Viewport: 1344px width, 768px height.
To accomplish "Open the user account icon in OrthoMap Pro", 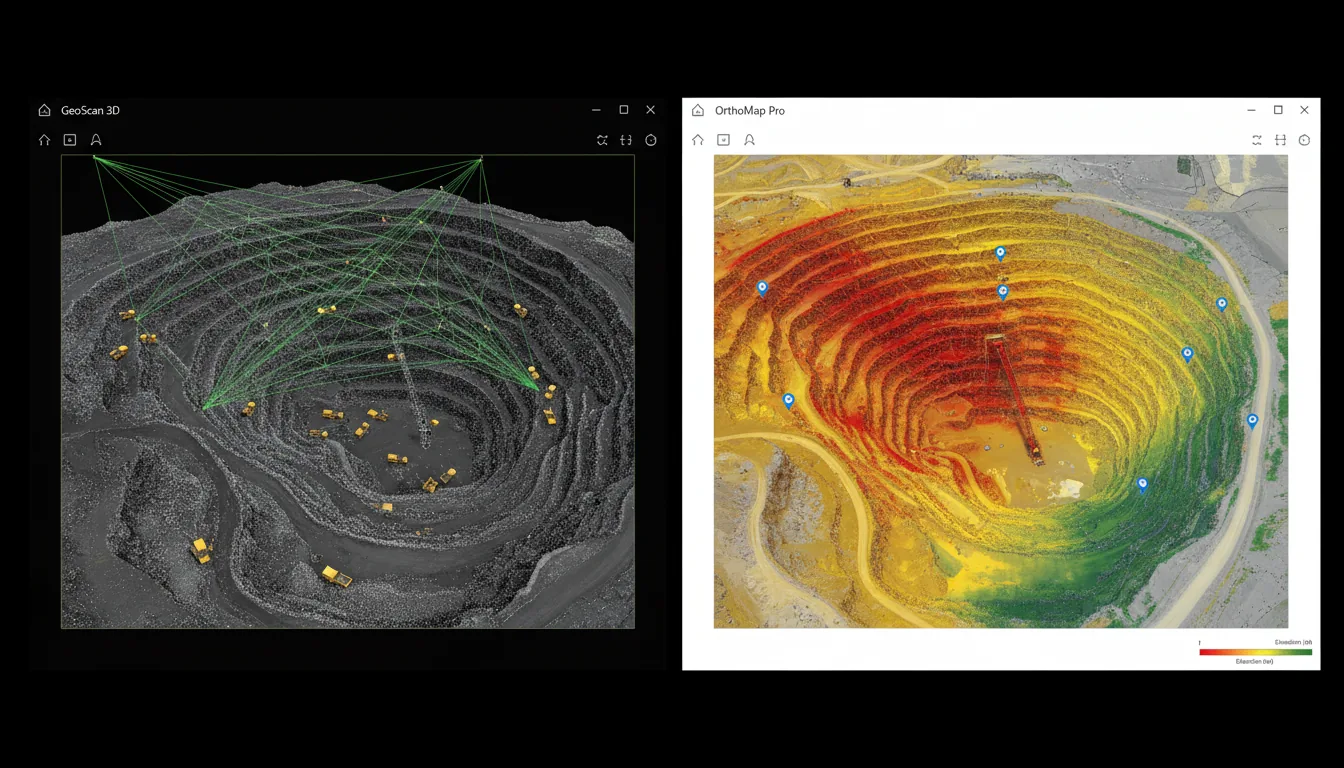I will tap(750, 140).
